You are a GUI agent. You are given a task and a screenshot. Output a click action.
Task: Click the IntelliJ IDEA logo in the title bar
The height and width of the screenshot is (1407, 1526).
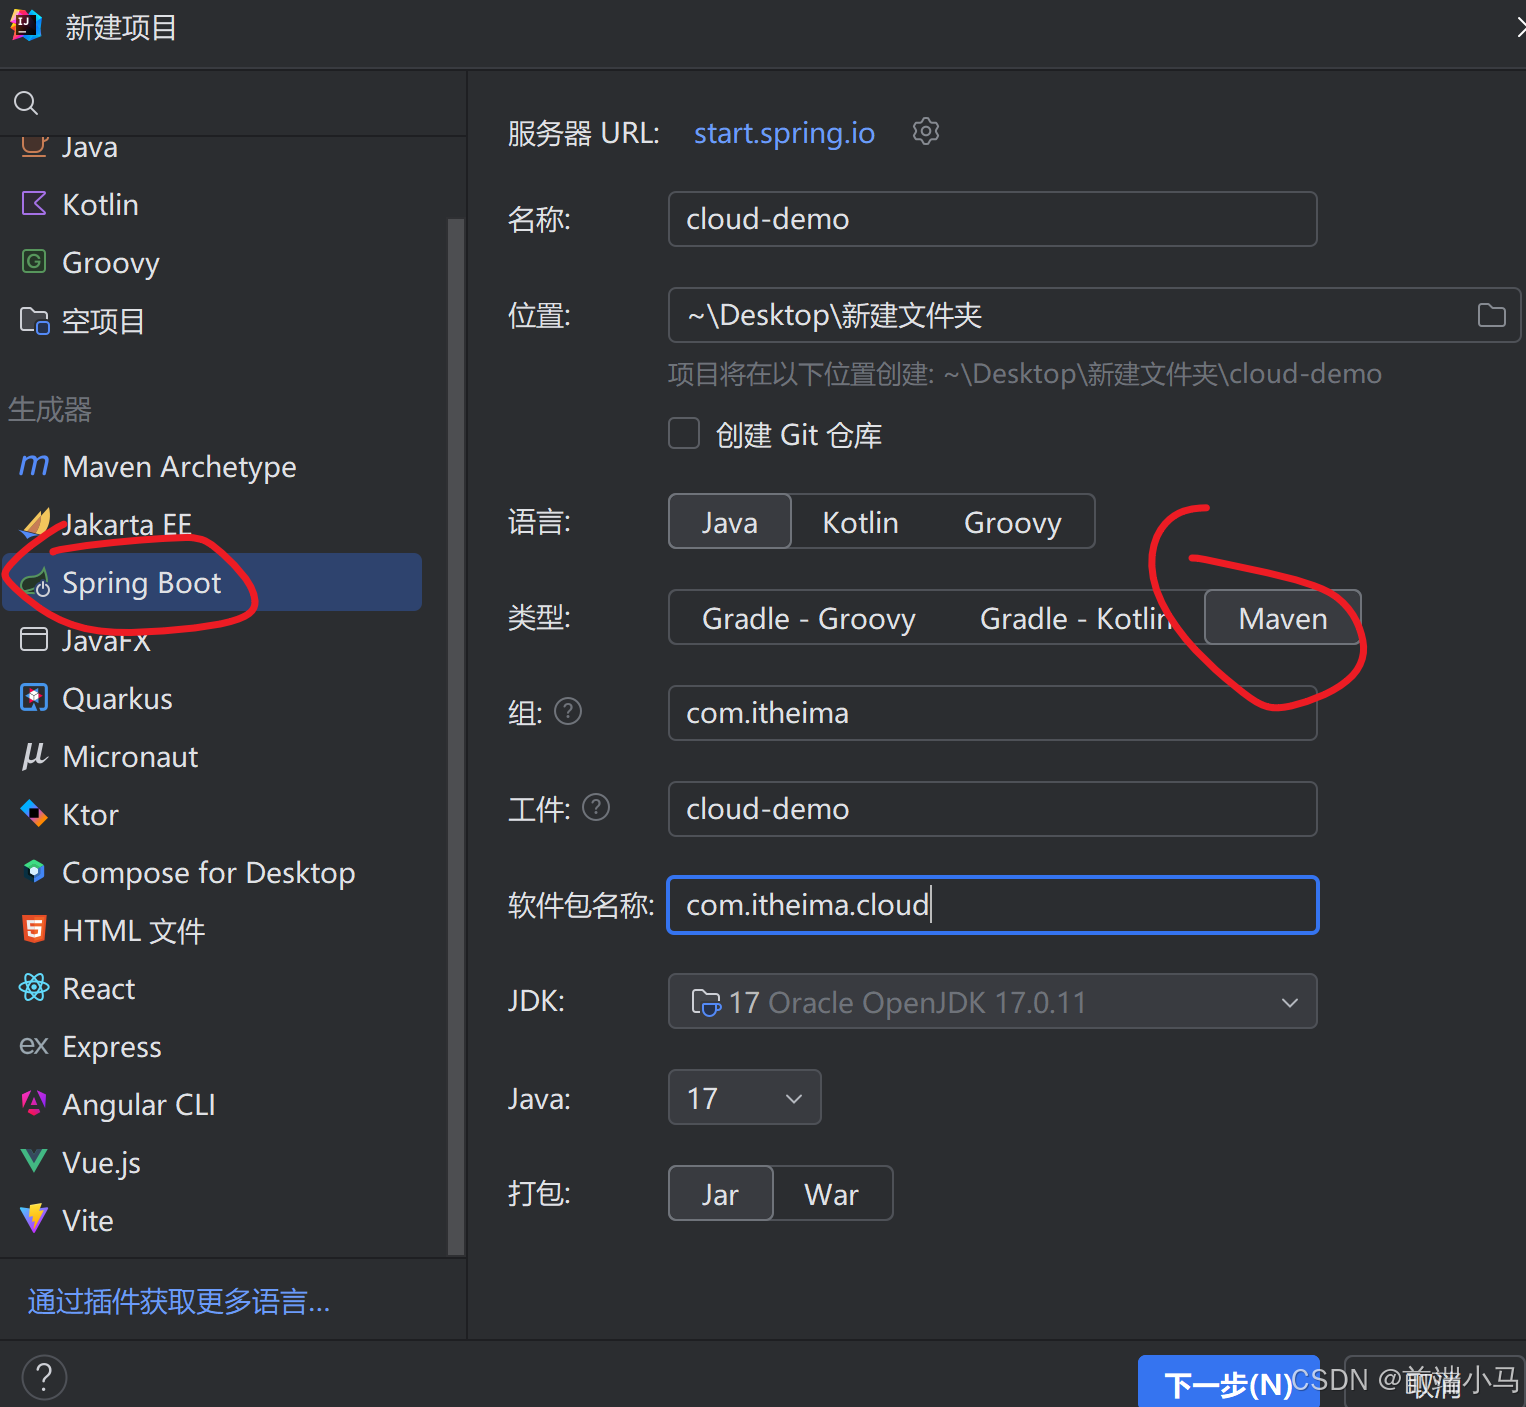pyautogui.click(x=25, y=25)
